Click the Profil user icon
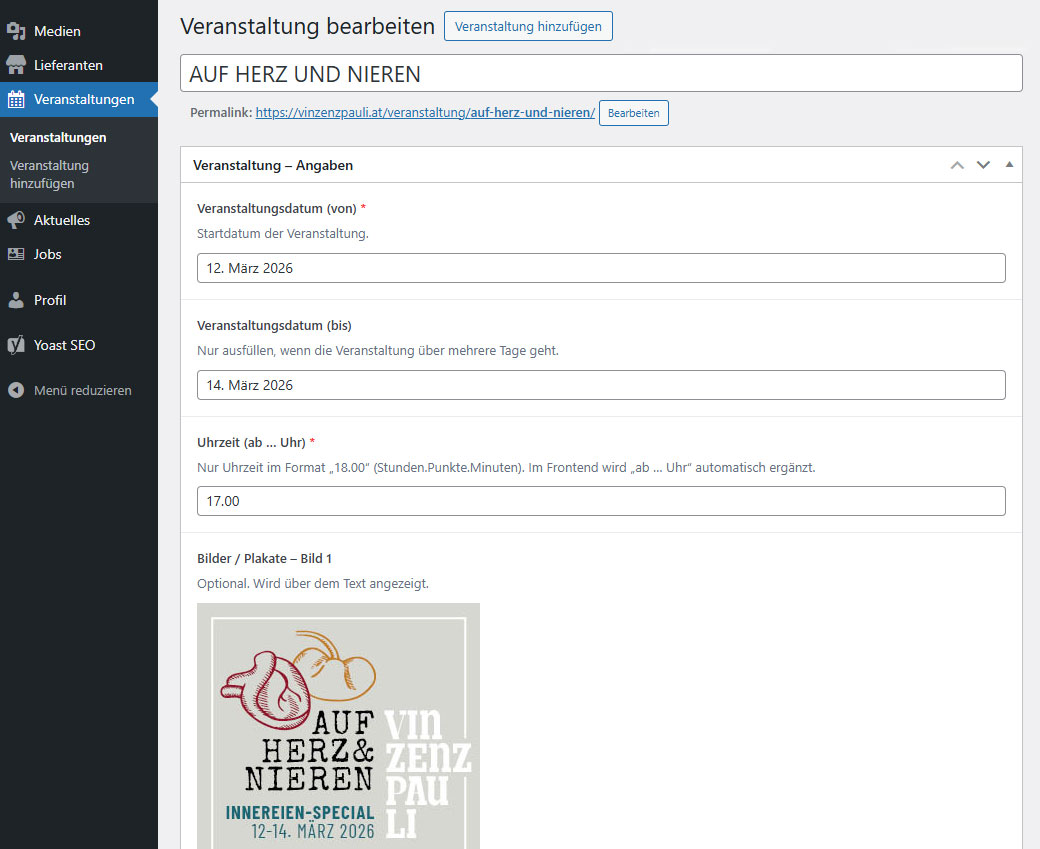This screenshot has width=1040, height=849. [x=16, y=300]
